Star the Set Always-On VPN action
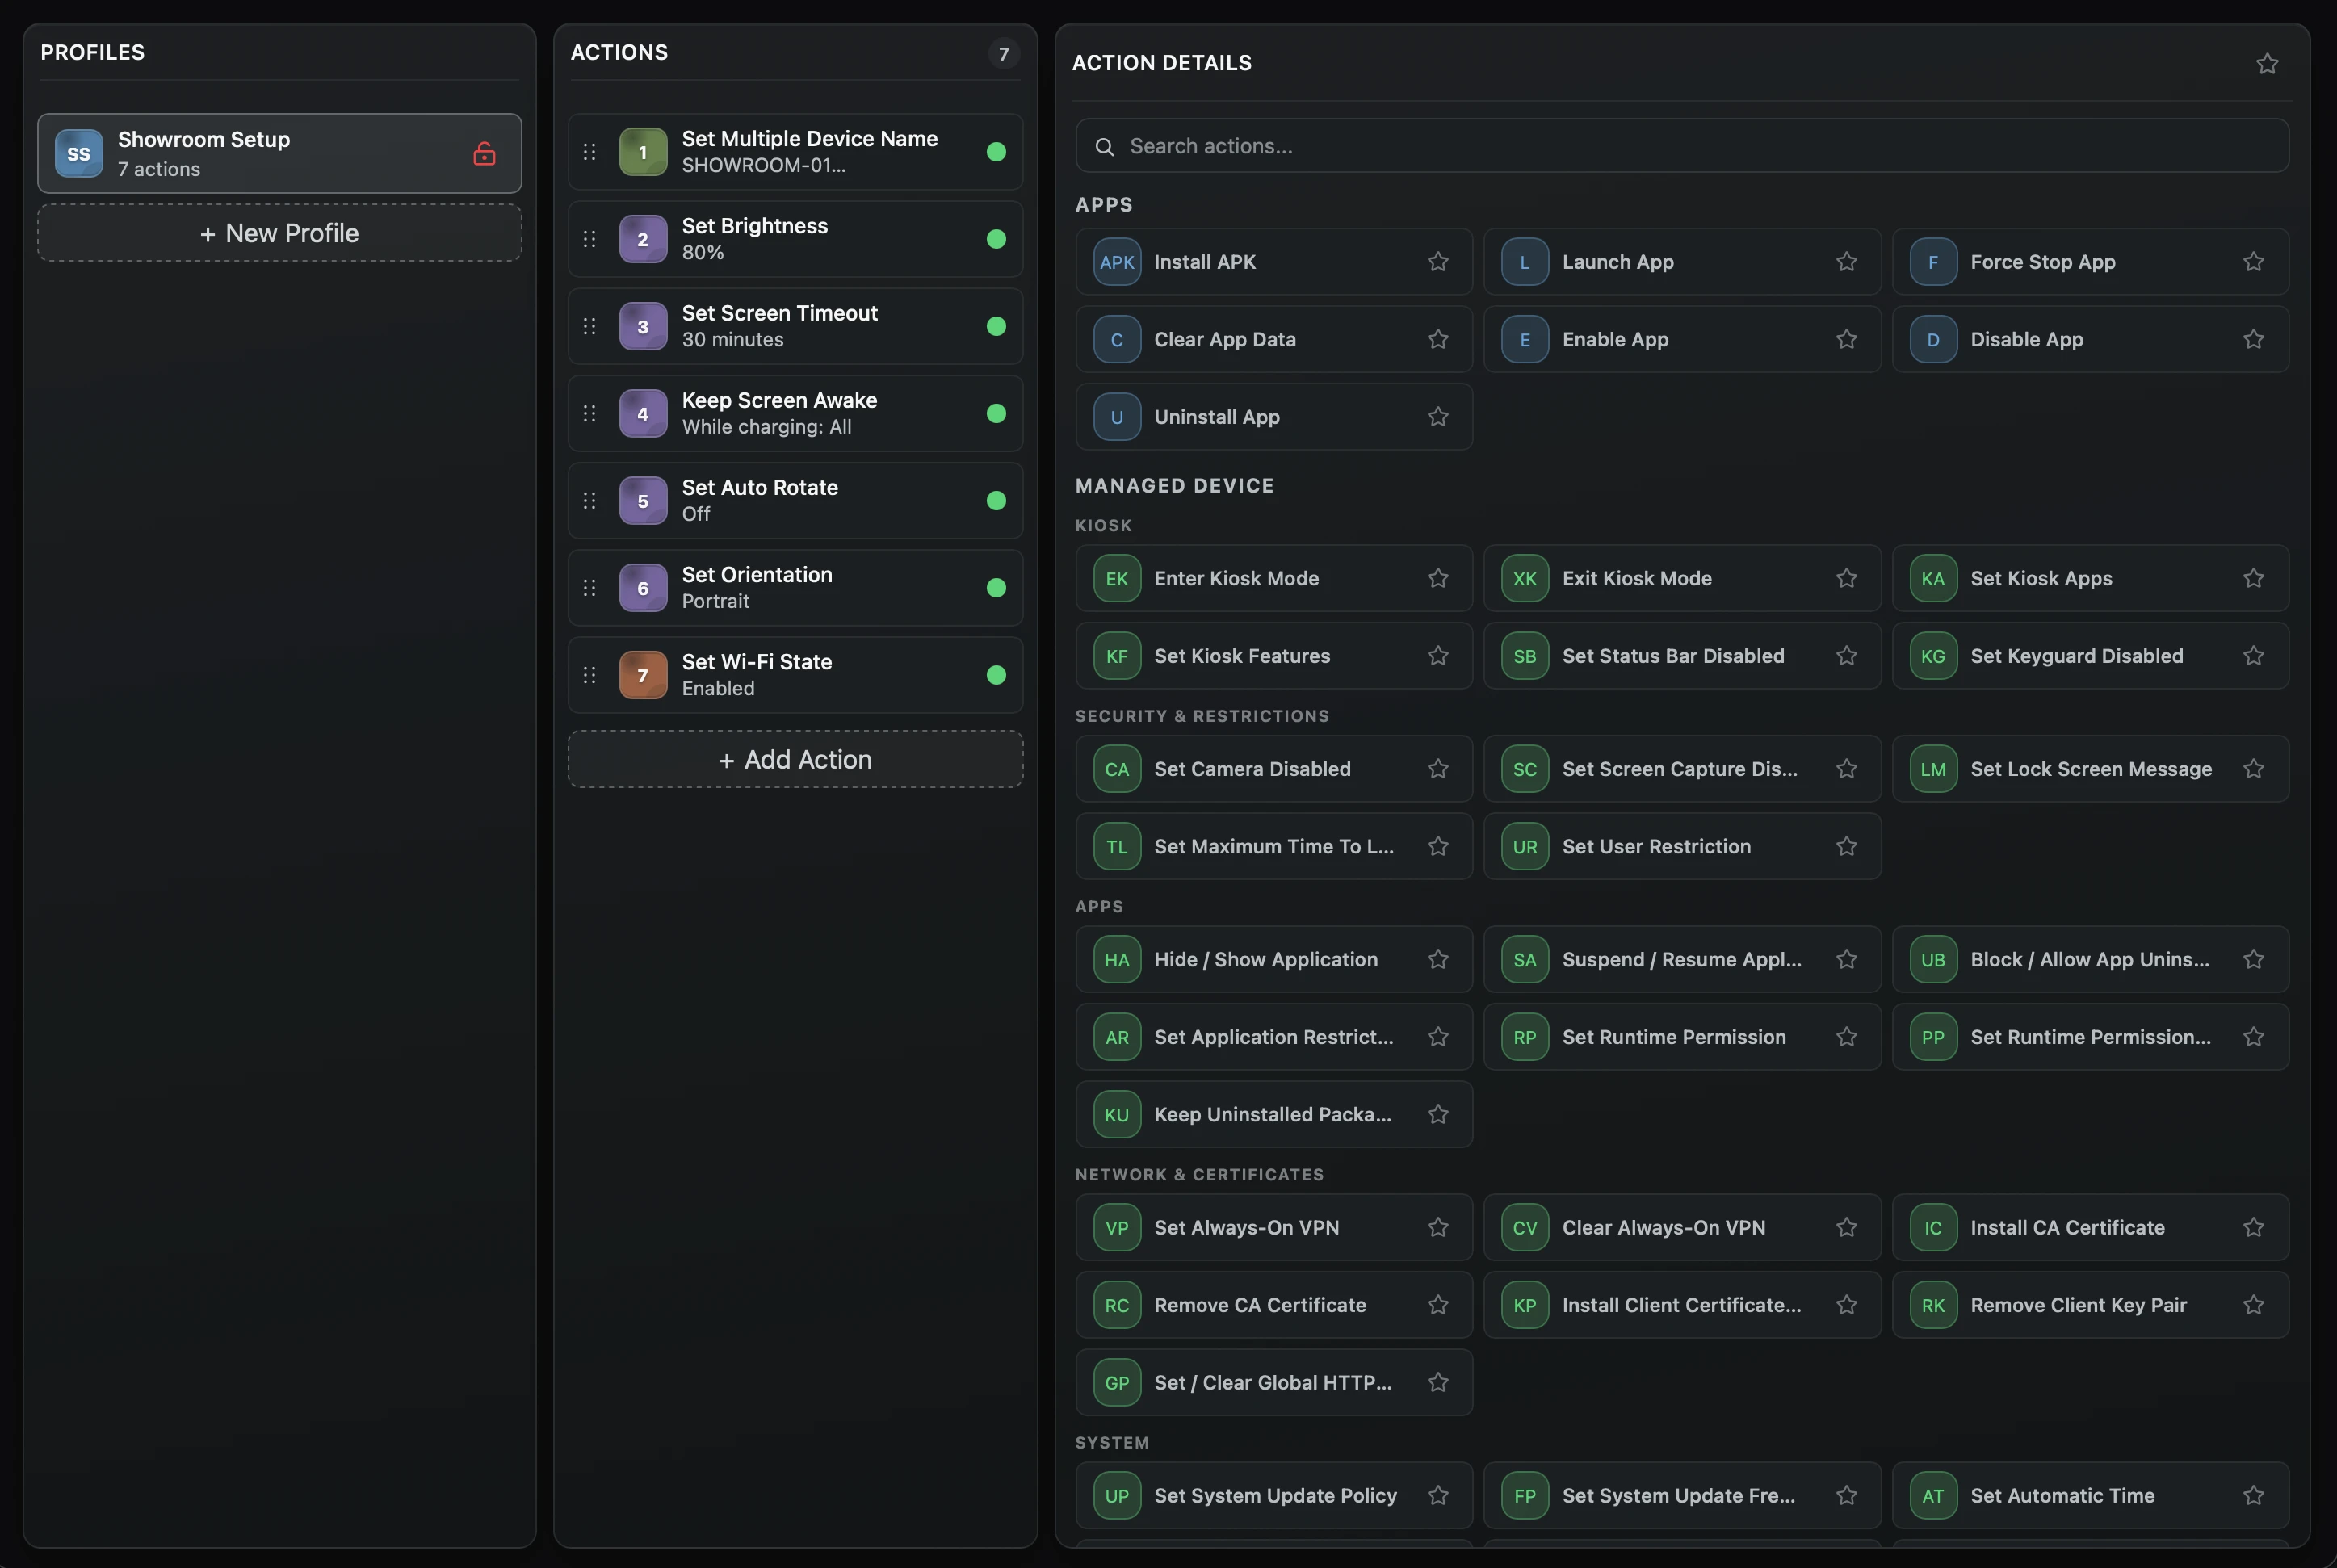Image resolution: width=2337 pixels, height=1568 pixels. 1437,1227
